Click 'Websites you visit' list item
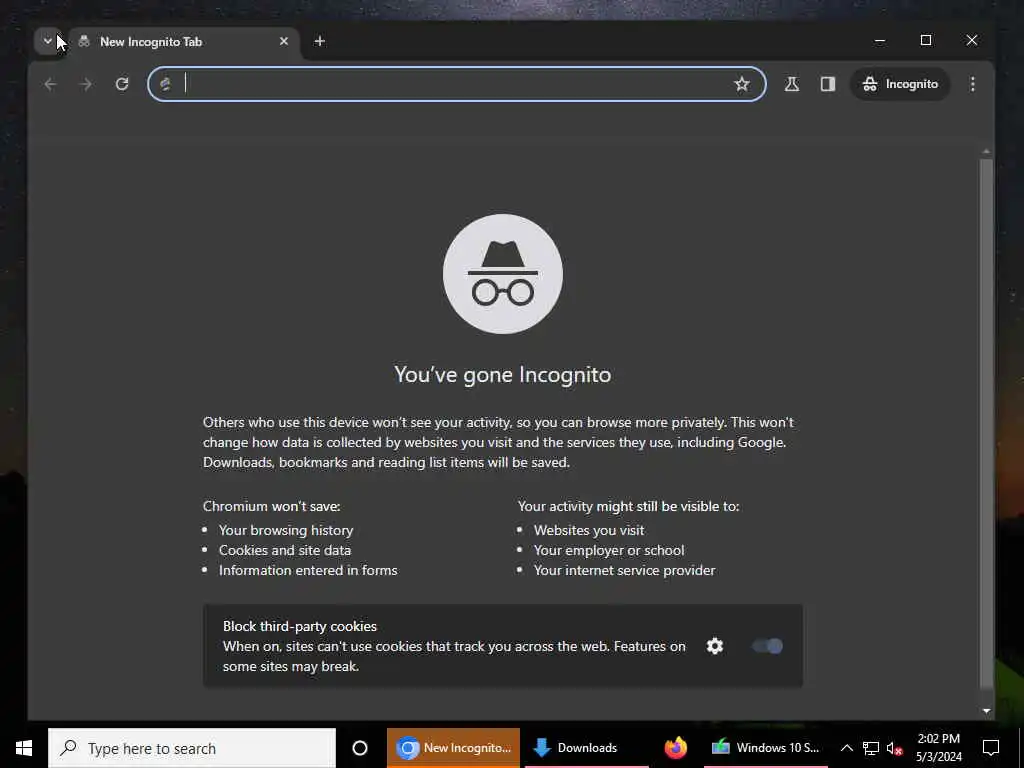This screenshot has width=1024, height=768. 589,530
